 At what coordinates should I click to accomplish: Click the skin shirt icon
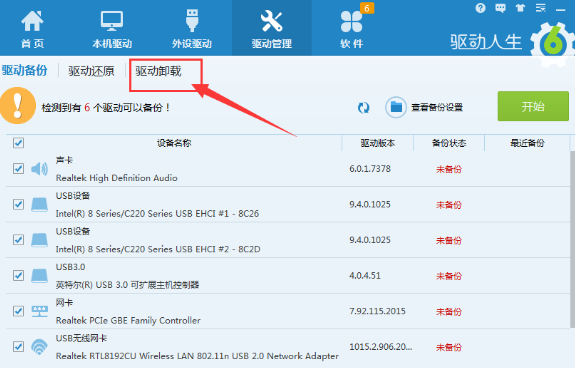coord(520,8)
